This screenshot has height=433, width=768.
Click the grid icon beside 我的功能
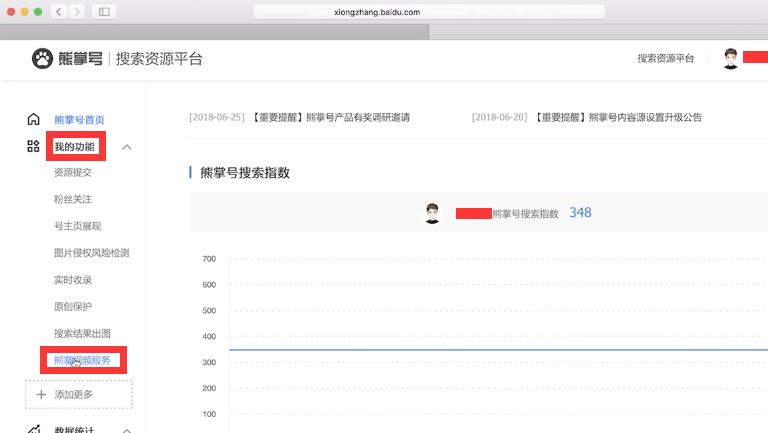point(33,146)
